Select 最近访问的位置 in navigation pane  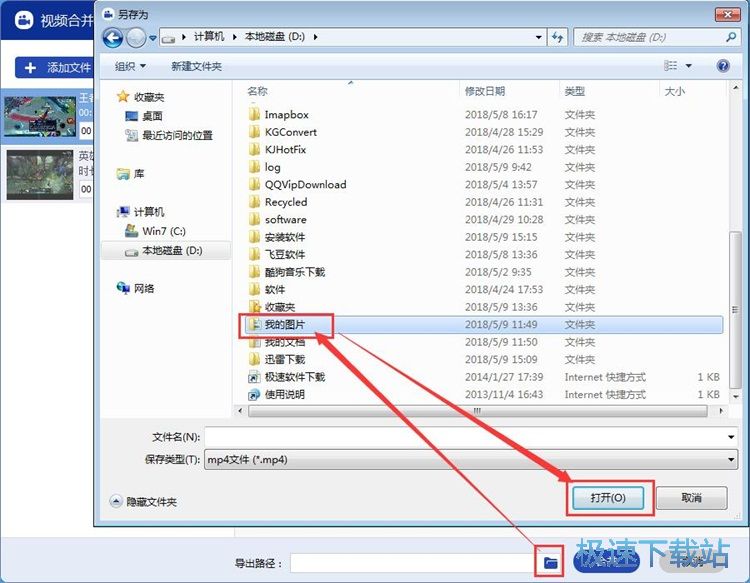click(169, 135)
